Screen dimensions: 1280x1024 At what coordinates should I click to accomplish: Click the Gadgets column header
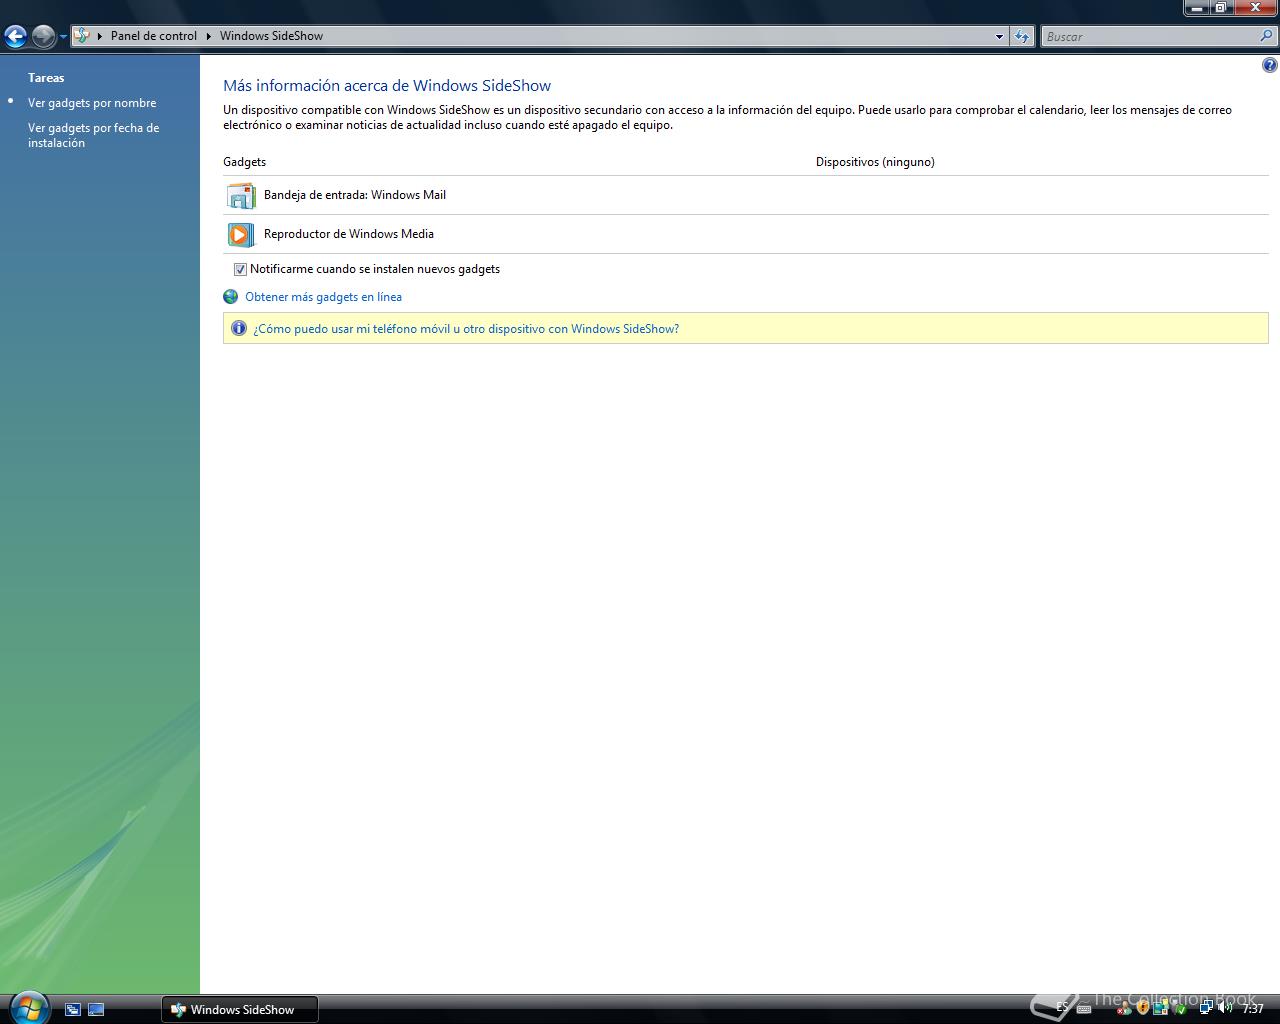point(244,162)
